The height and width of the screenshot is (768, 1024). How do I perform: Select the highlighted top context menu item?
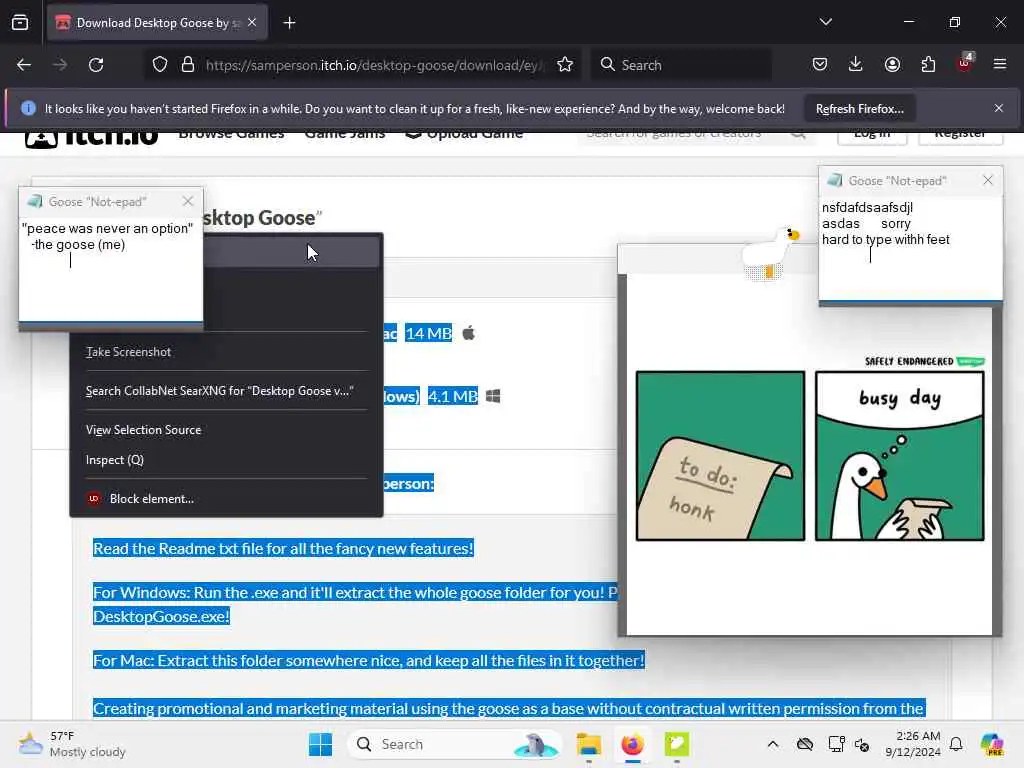(291, 252)
